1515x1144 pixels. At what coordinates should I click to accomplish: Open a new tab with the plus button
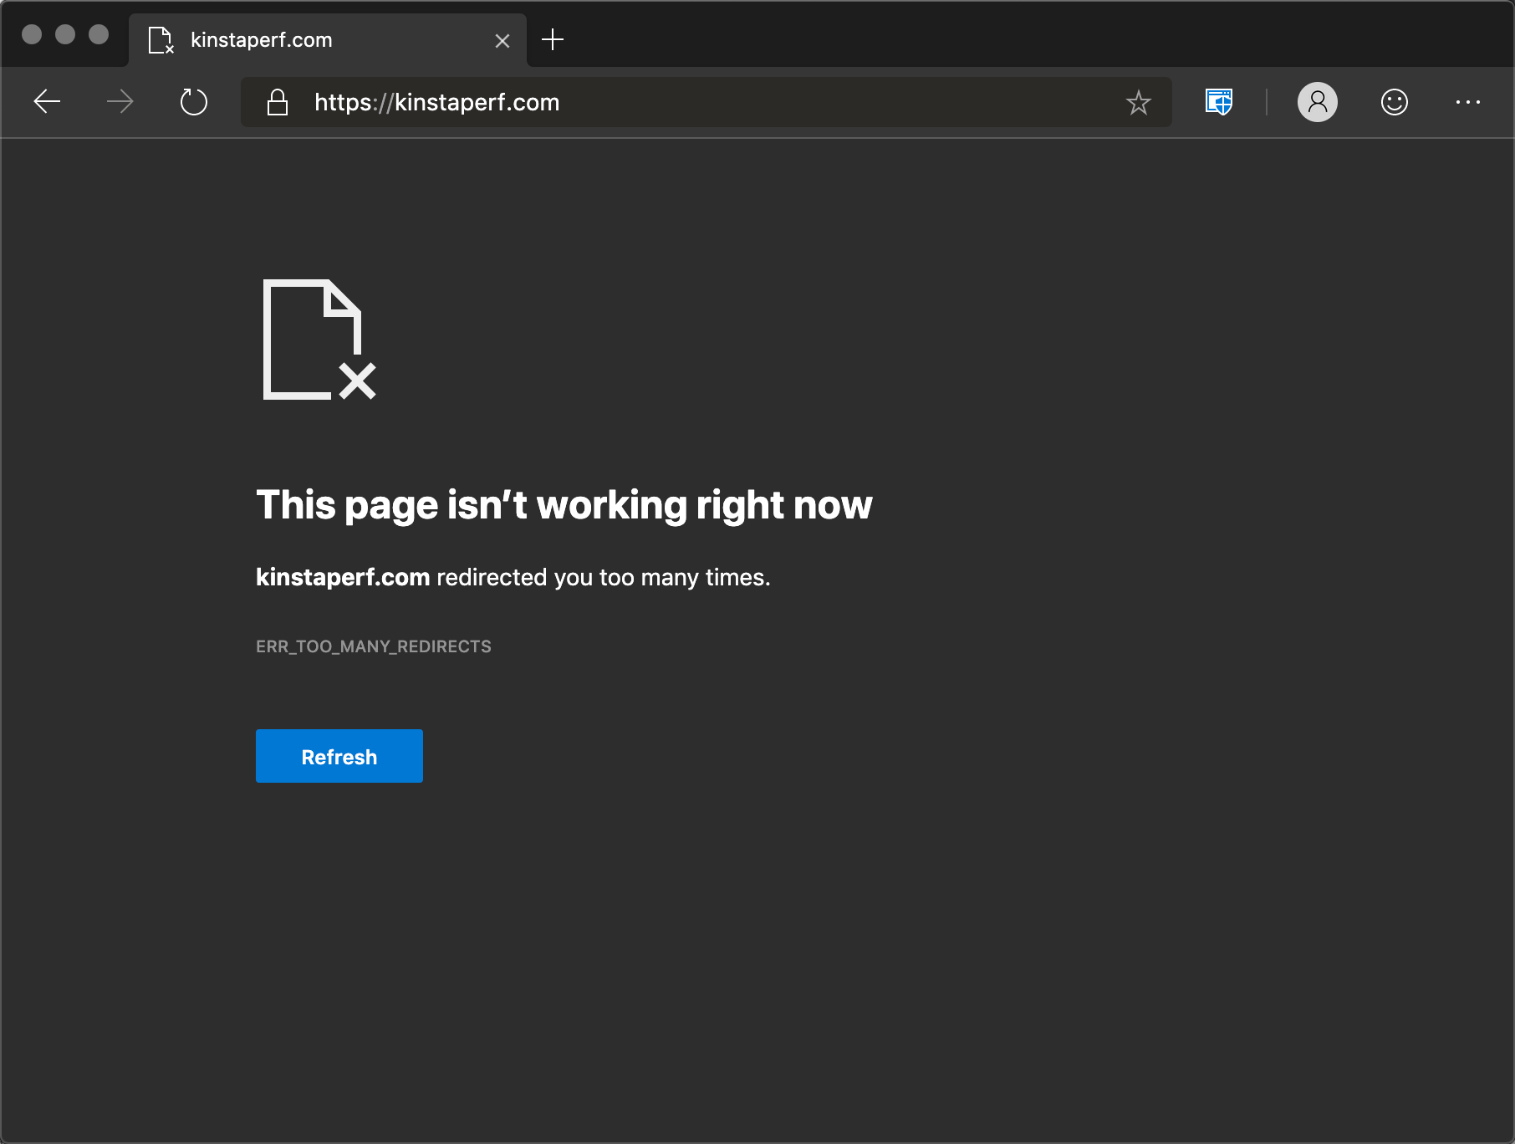(552, 40)
